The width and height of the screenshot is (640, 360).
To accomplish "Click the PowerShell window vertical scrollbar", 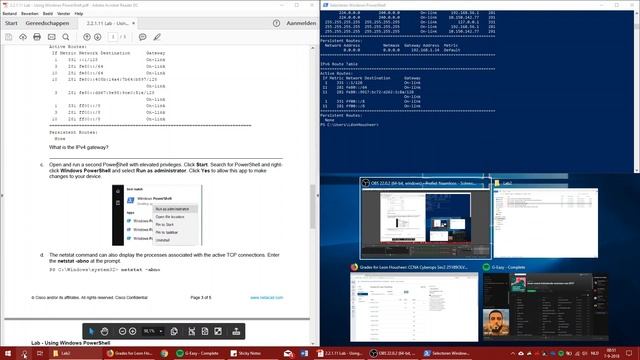I will click(637, 91).
